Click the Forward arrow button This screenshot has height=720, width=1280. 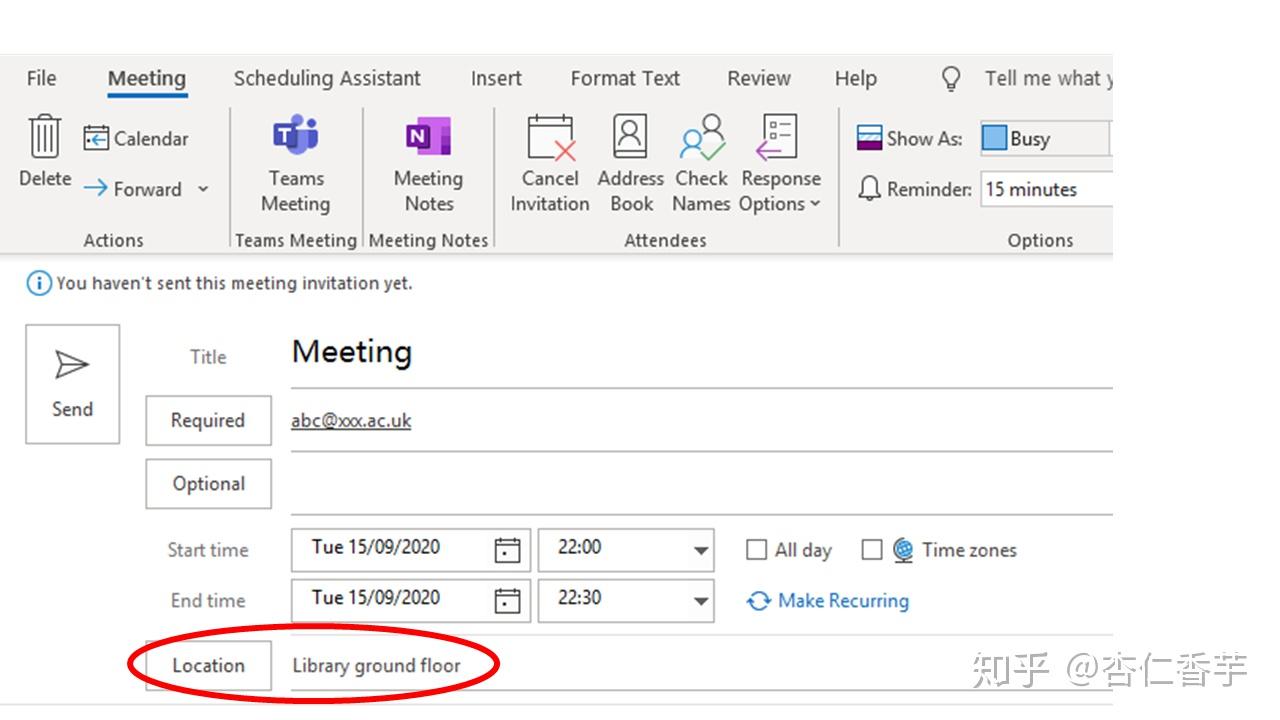pos(134,189)
